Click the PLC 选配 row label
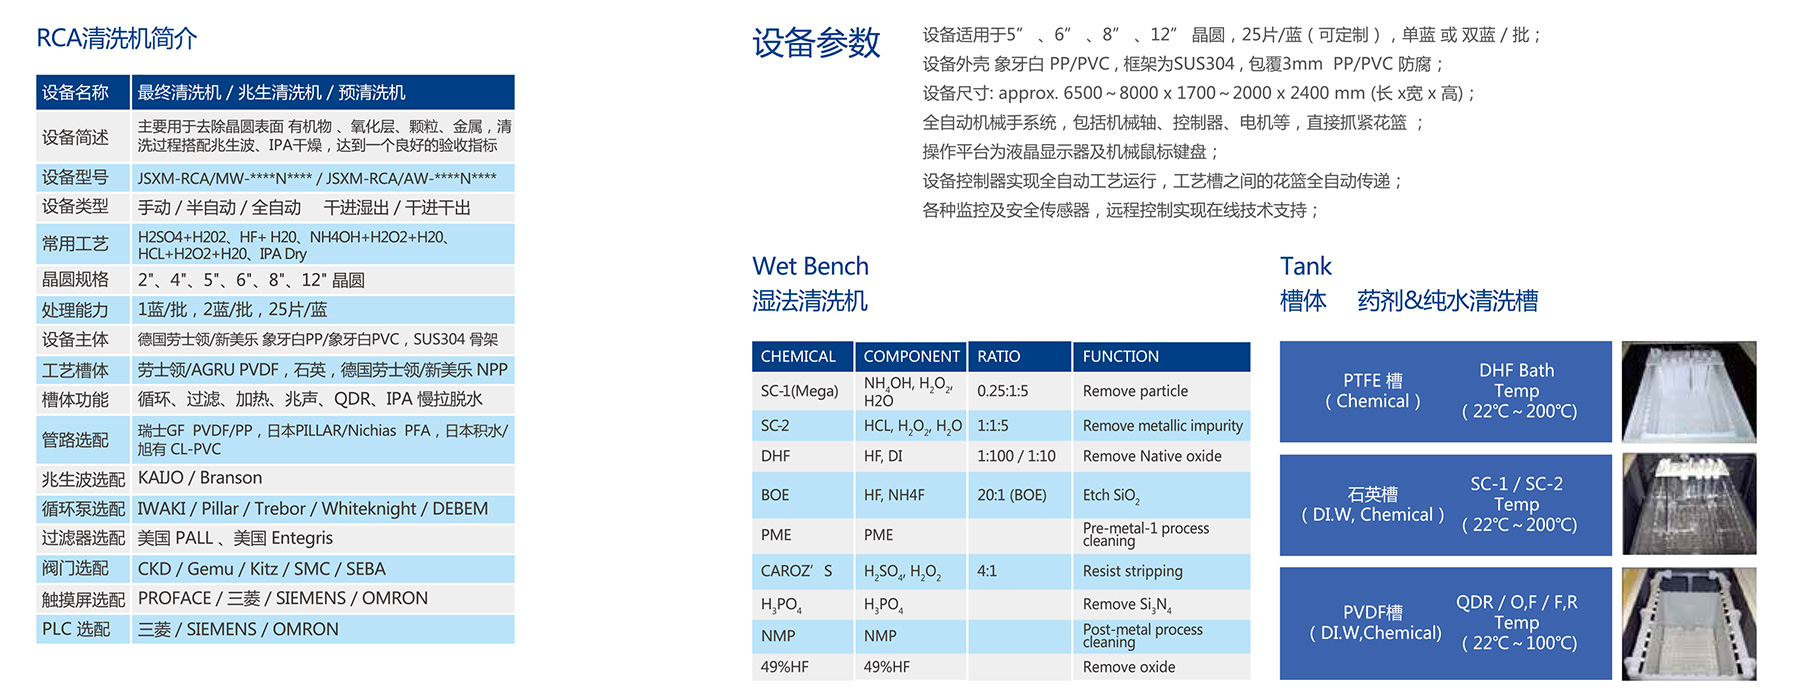This screenshot has height=699, width=1800. point(76,629)
